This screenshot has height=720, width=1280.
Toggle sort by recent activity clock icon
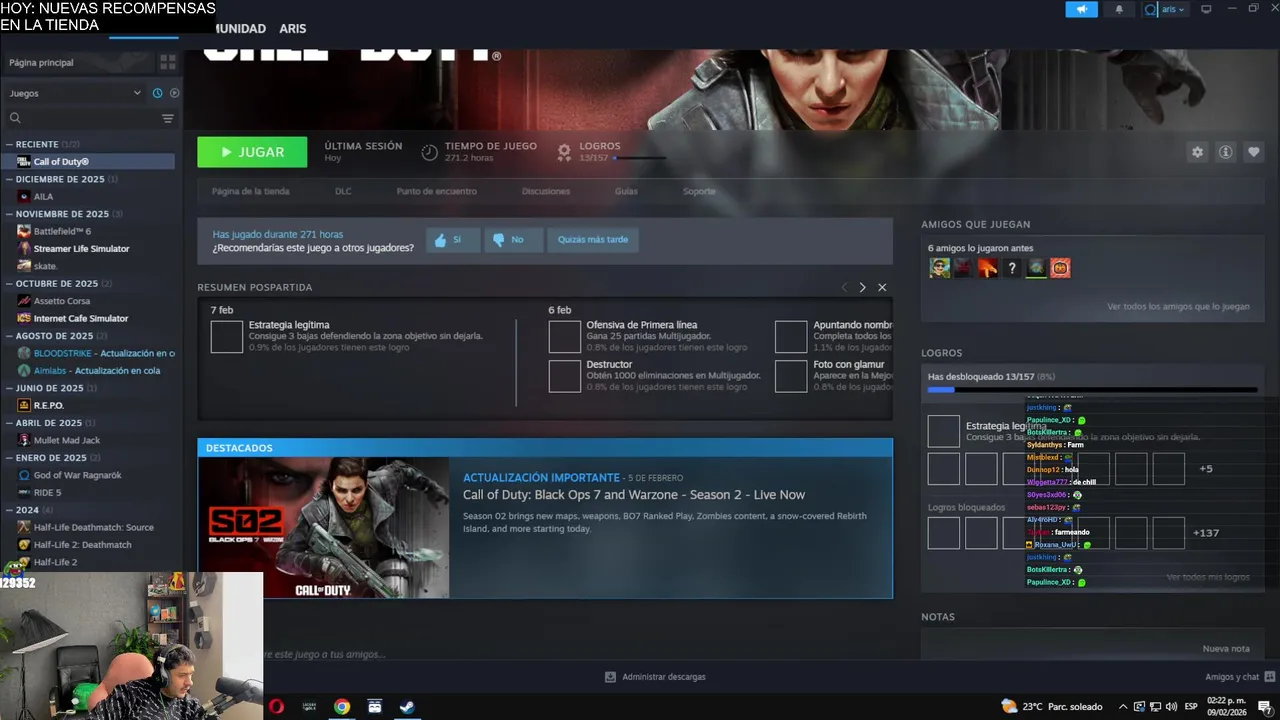pos(157,93)
